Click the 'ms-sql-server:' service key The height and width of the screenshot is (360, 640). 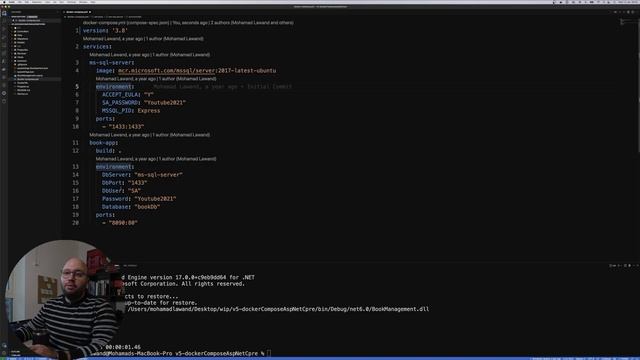[111, 62]
